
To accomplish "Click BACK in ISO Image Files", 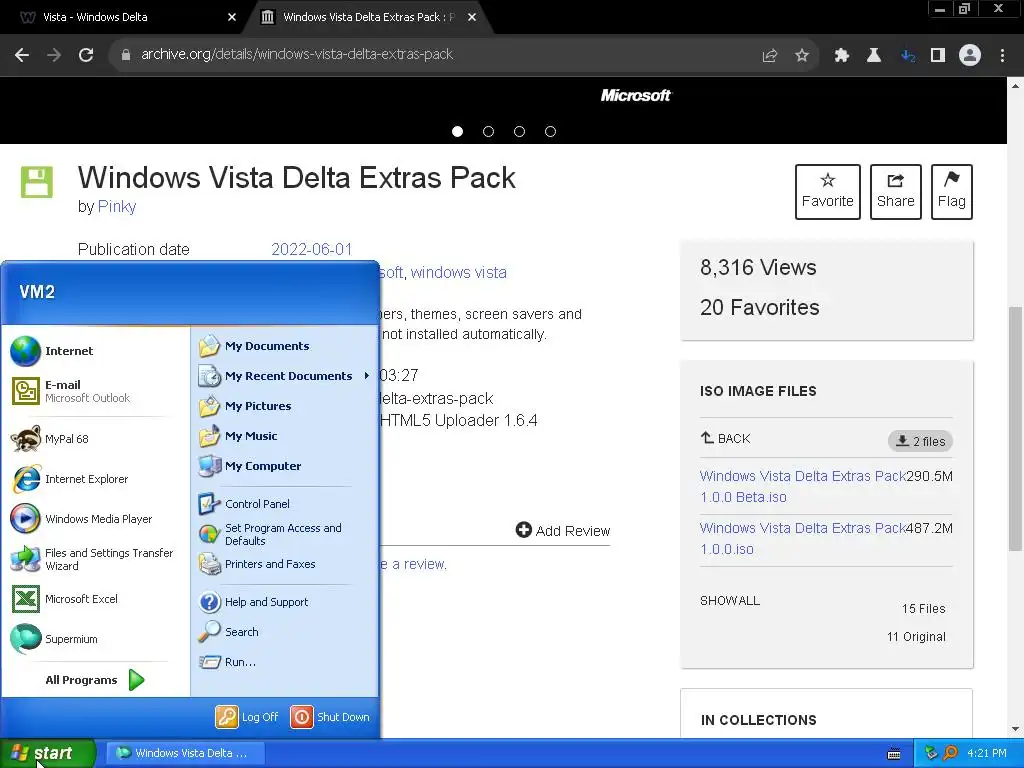I will pyautogui.click(x=726, y=438).
